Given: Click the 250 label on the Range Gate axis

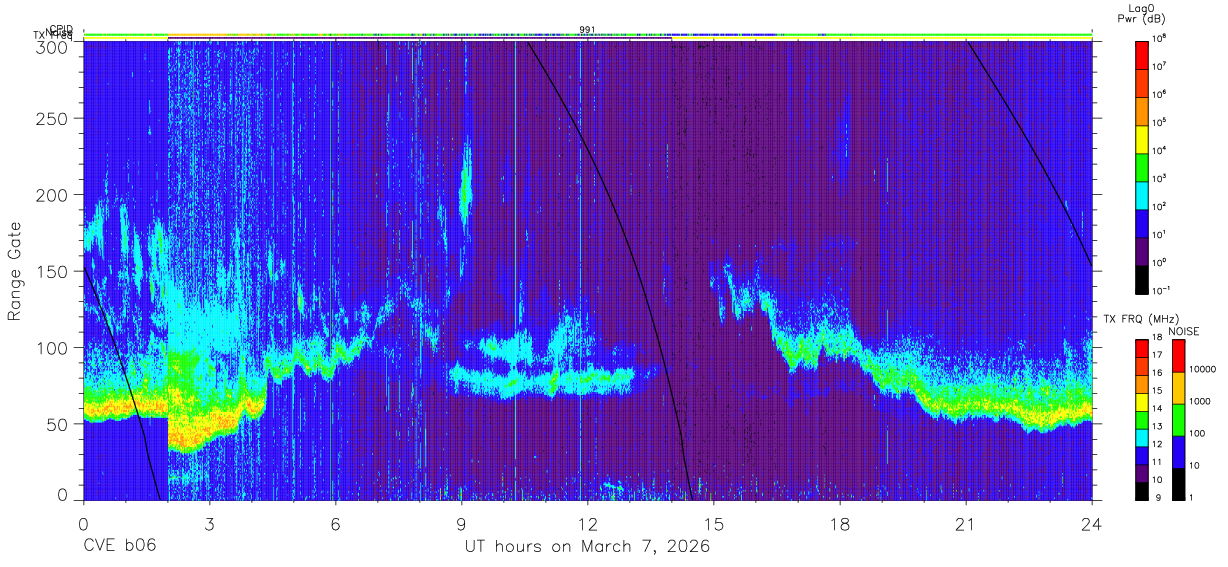Looking at the screenshot, I should 52,119.
